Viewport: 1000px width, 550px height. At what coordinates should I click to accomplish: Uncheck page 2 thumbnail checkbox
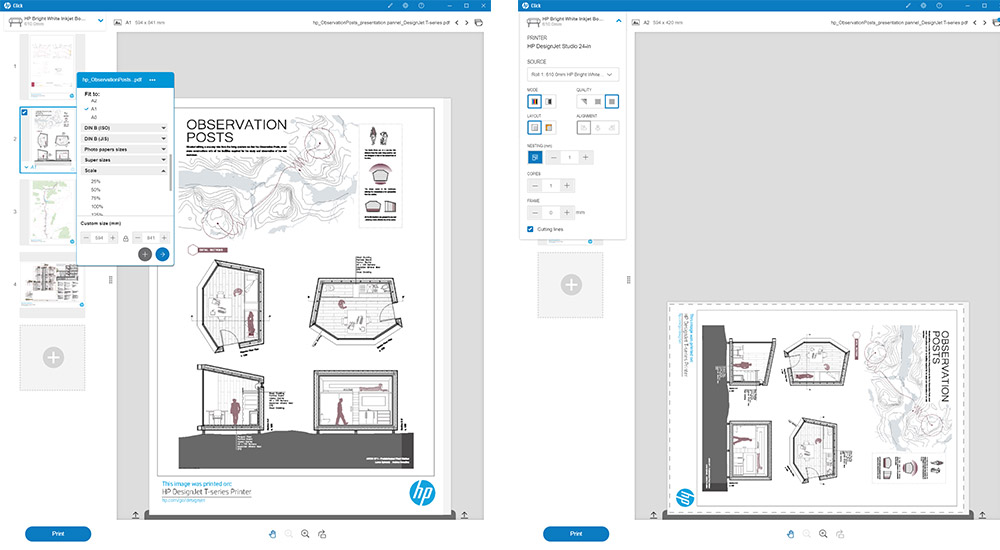pos(25,112)
